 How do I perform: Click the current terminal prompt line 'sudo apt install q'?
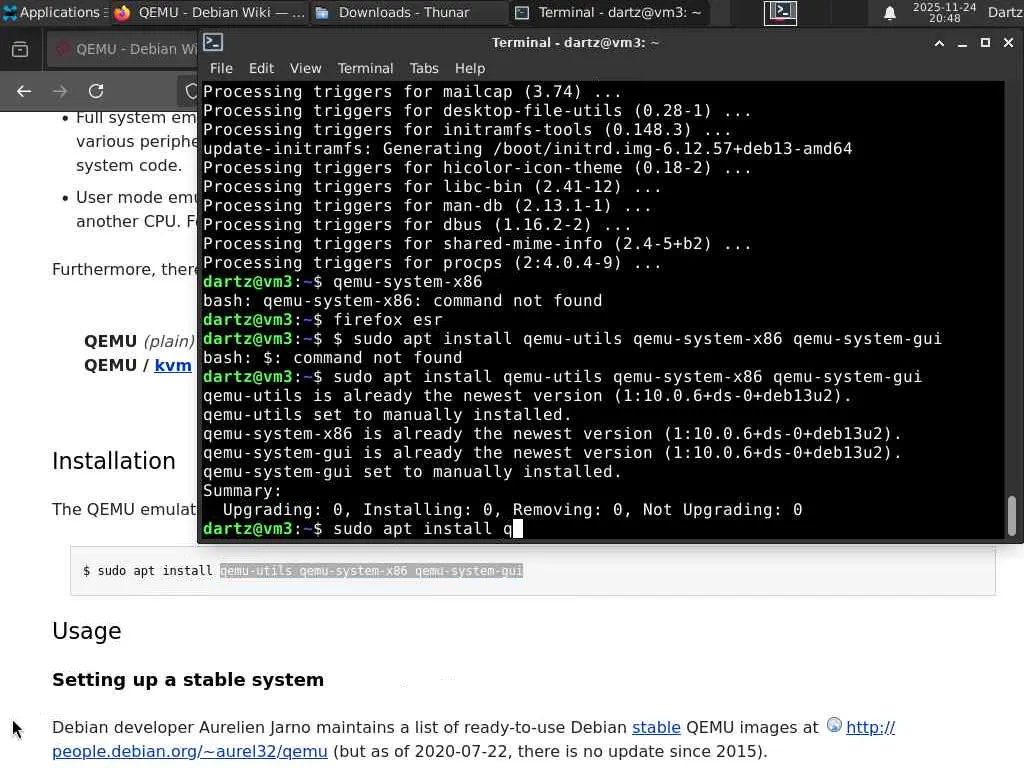tap(362, 528)
